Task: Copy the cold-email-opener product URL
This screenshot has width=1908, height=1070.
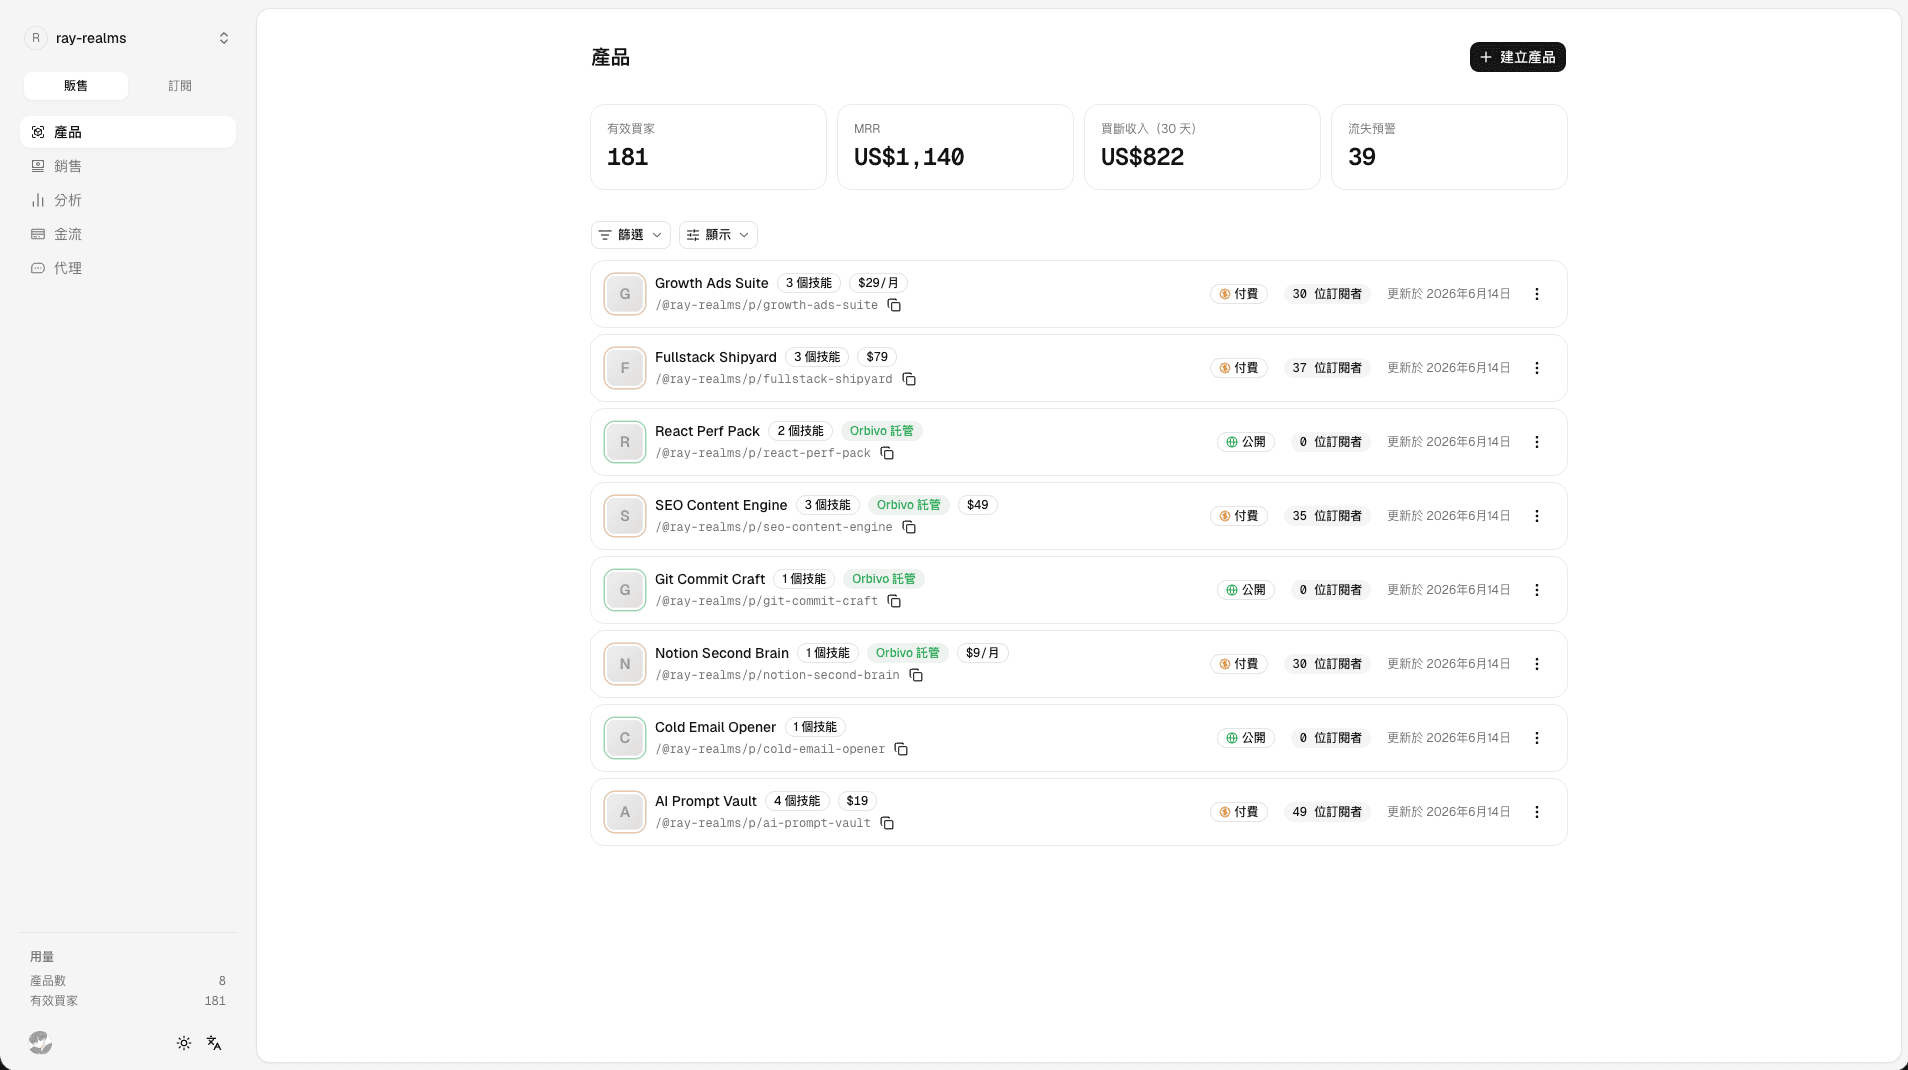Action: pyautogui.click(x=901, y=749)
